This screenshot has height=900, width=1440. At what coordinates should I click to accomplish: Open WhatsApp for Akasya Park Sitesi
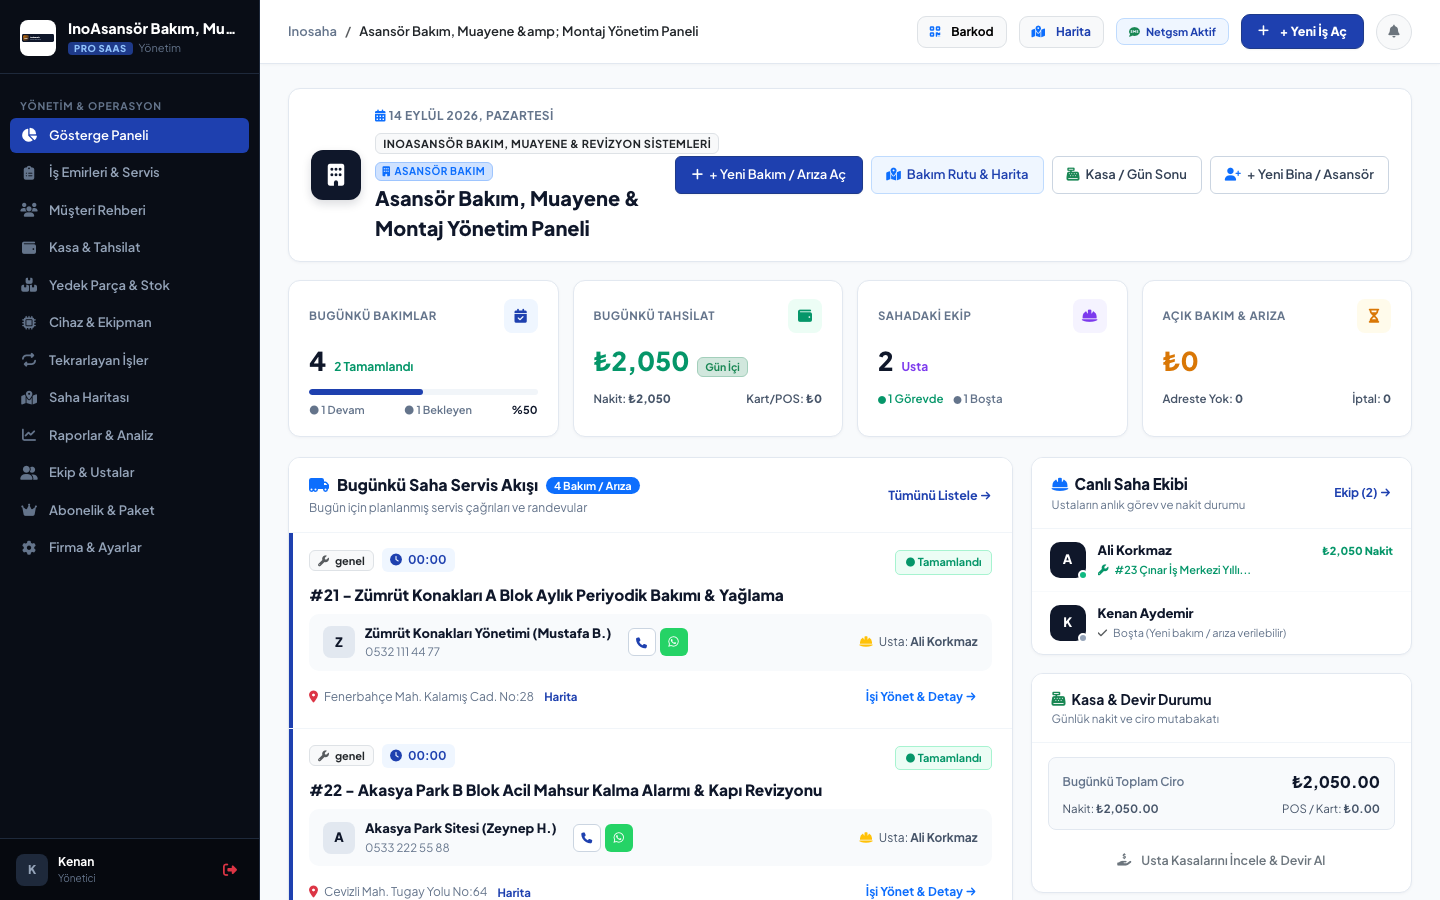619,838
